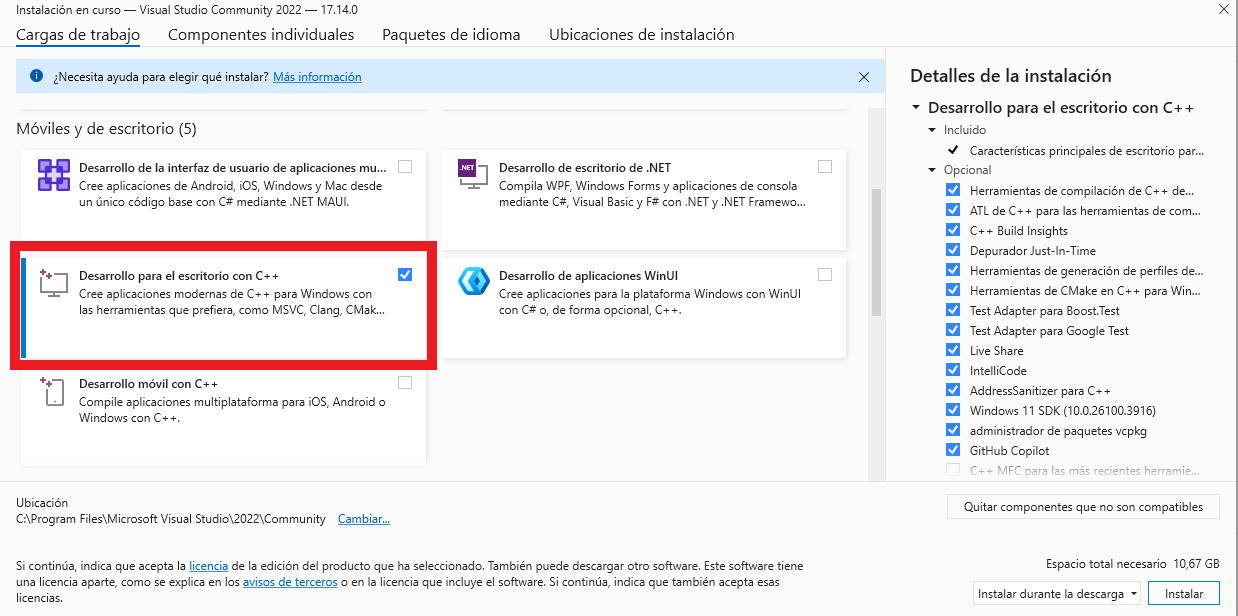The width and height of the screenshot is (1238, 616).
Task: Click the Detalles de la instalación heading
Action: tap(1011, 76)
